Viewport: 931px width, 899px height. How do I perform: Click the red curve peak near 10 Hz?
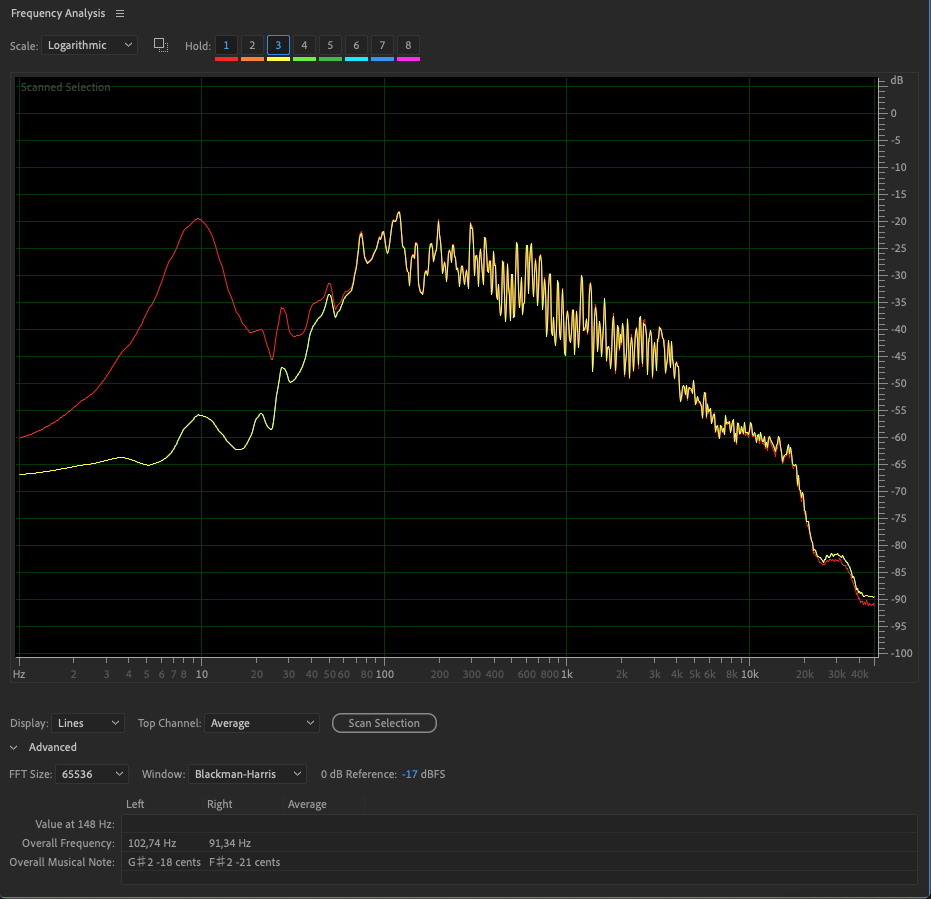click(198, 219)
